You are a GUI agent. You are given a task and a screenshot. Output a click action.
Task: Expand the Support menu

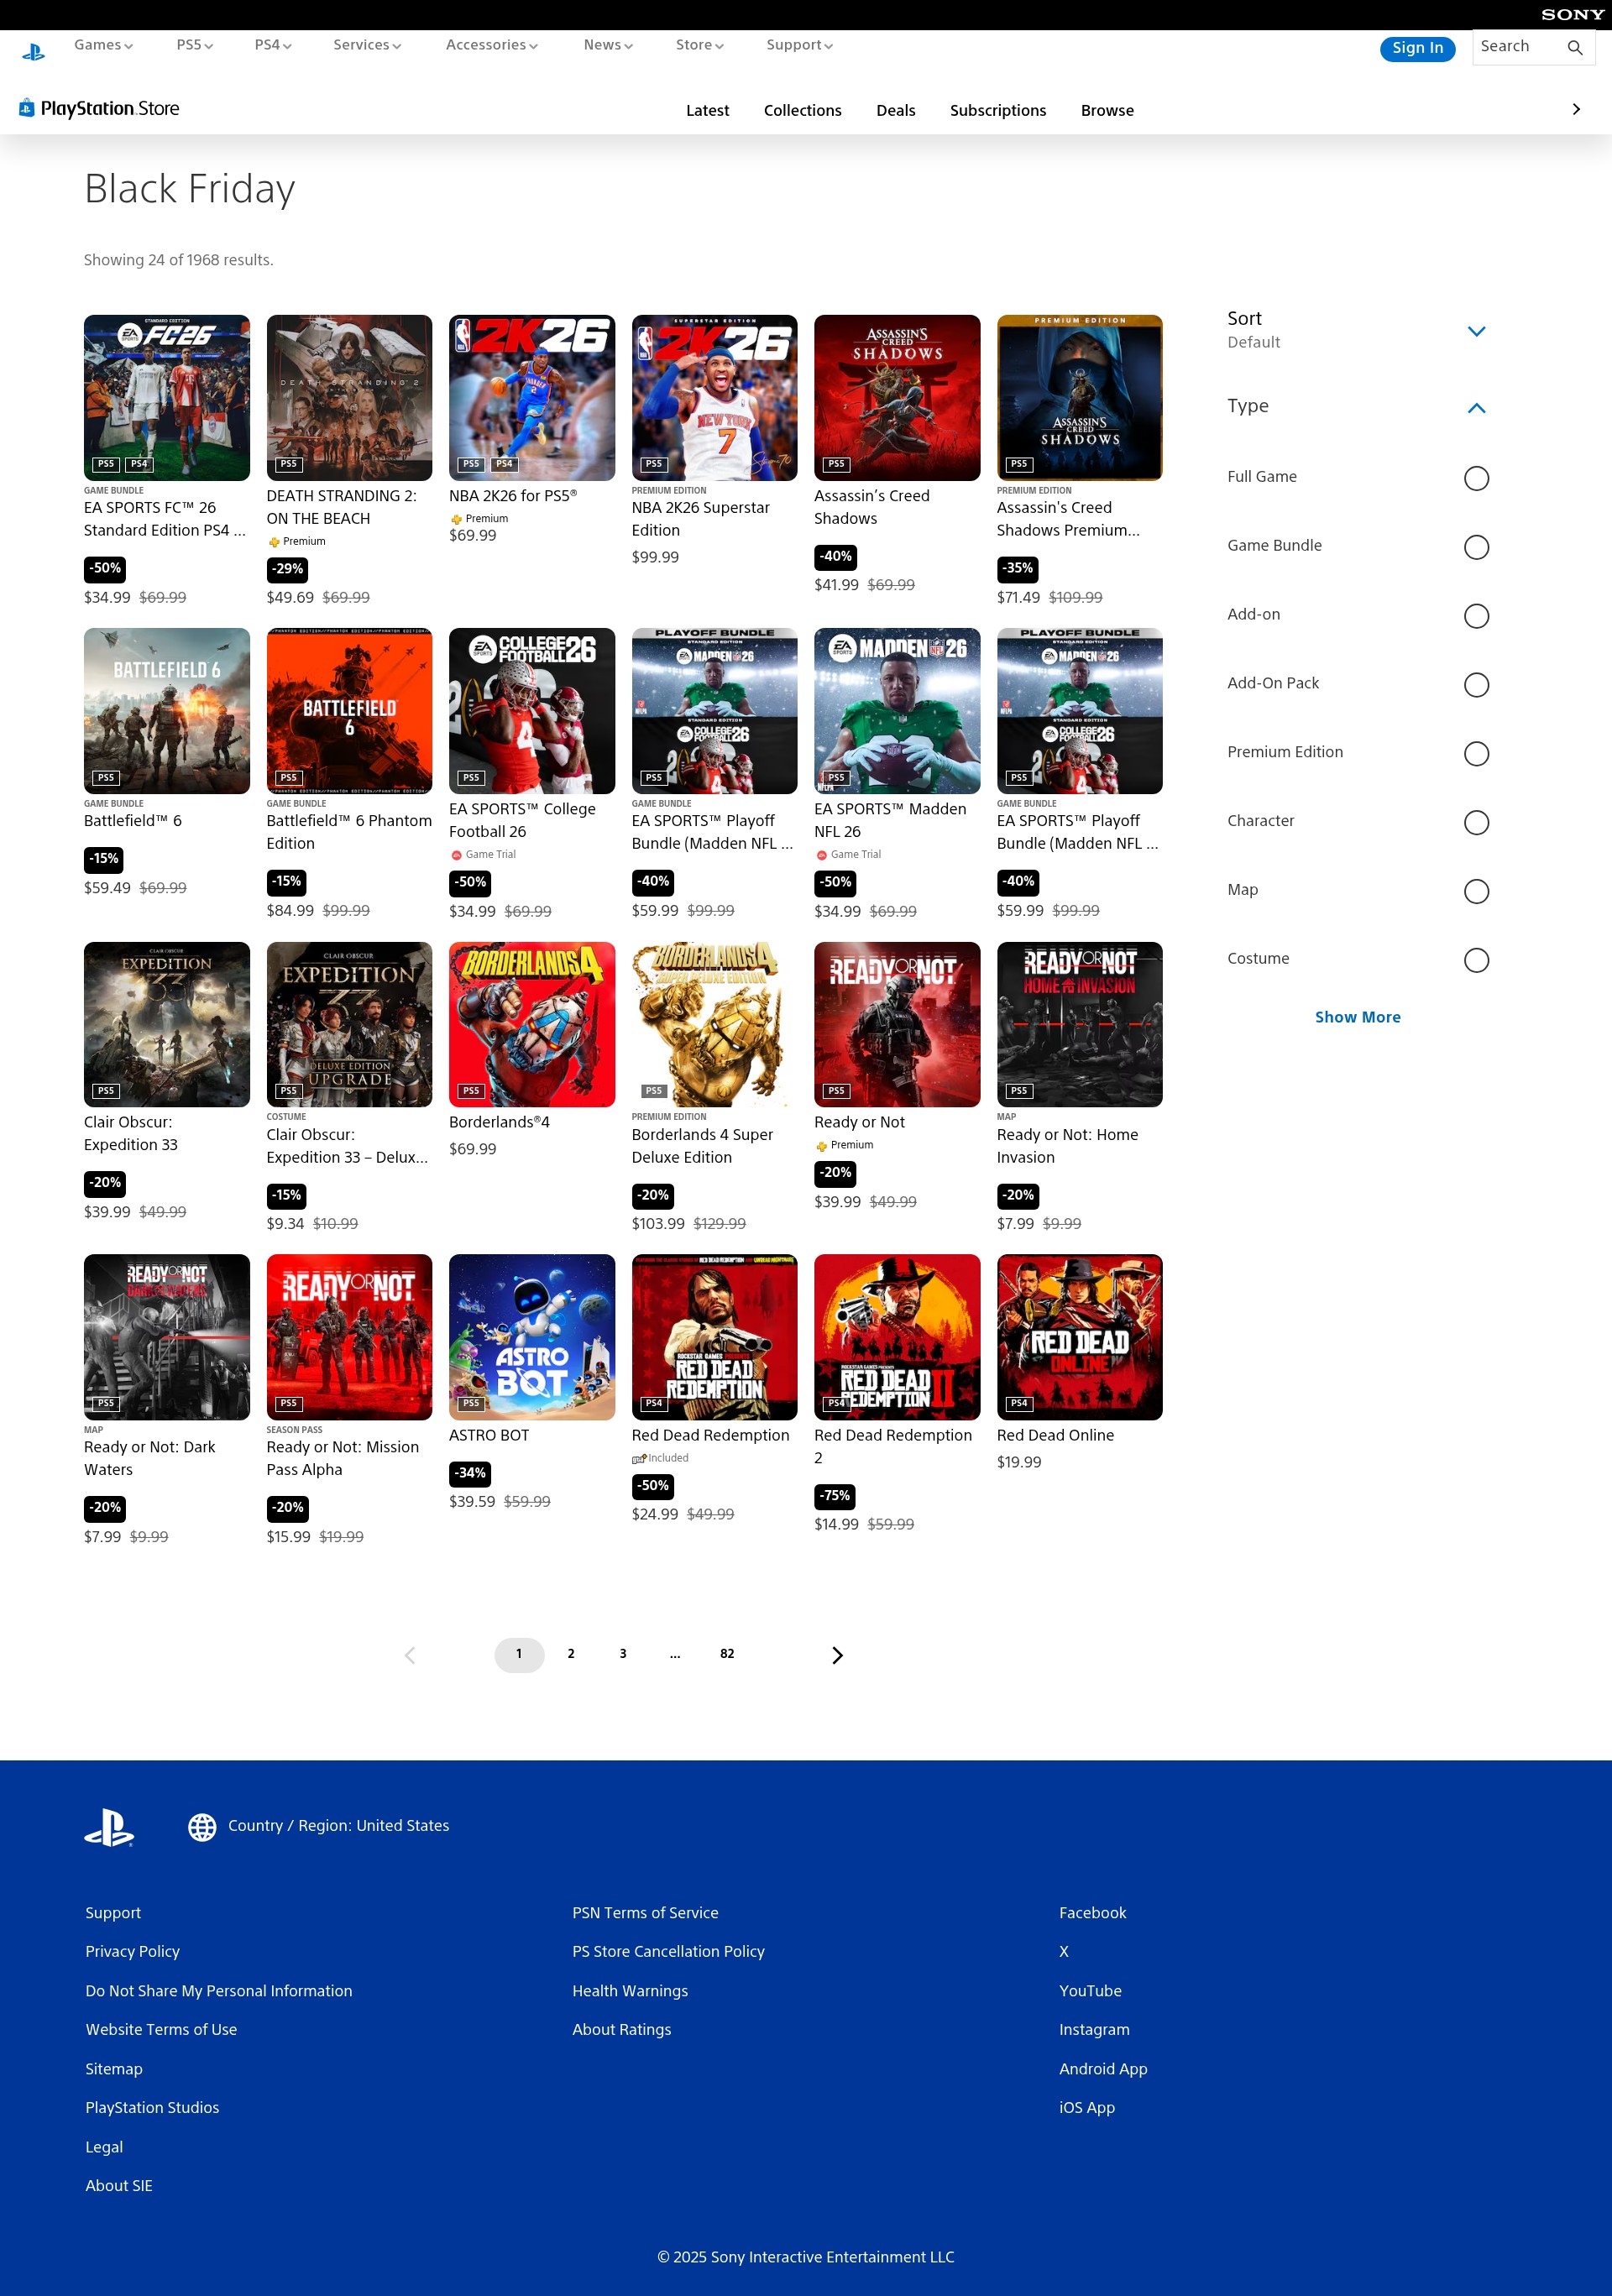pyautogui.click(x=799, y=45)
